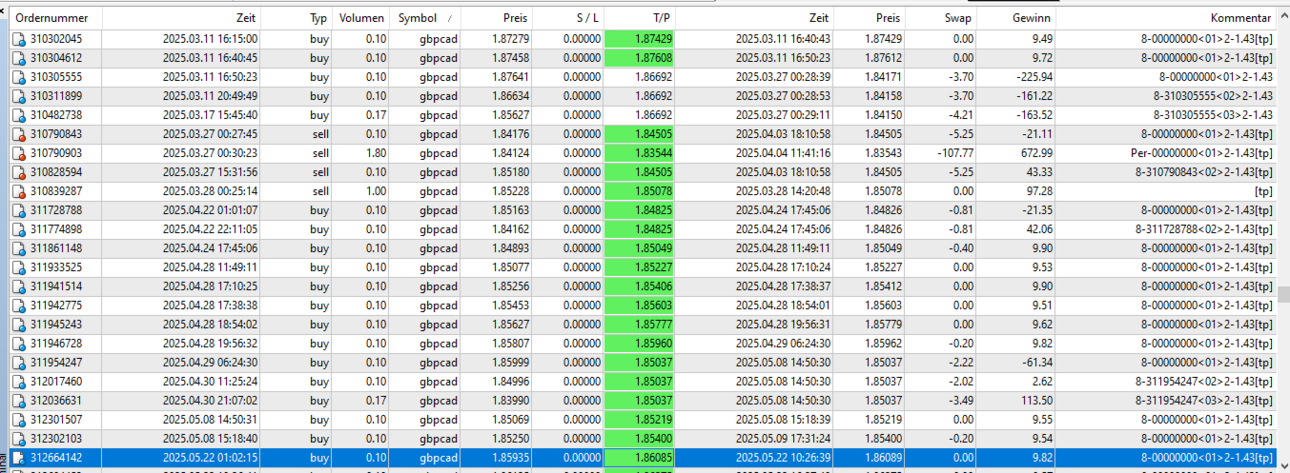Click the T/P cell showing 1.85406
The width and height of the screenshot is (1290, 473).
[640, 286]
